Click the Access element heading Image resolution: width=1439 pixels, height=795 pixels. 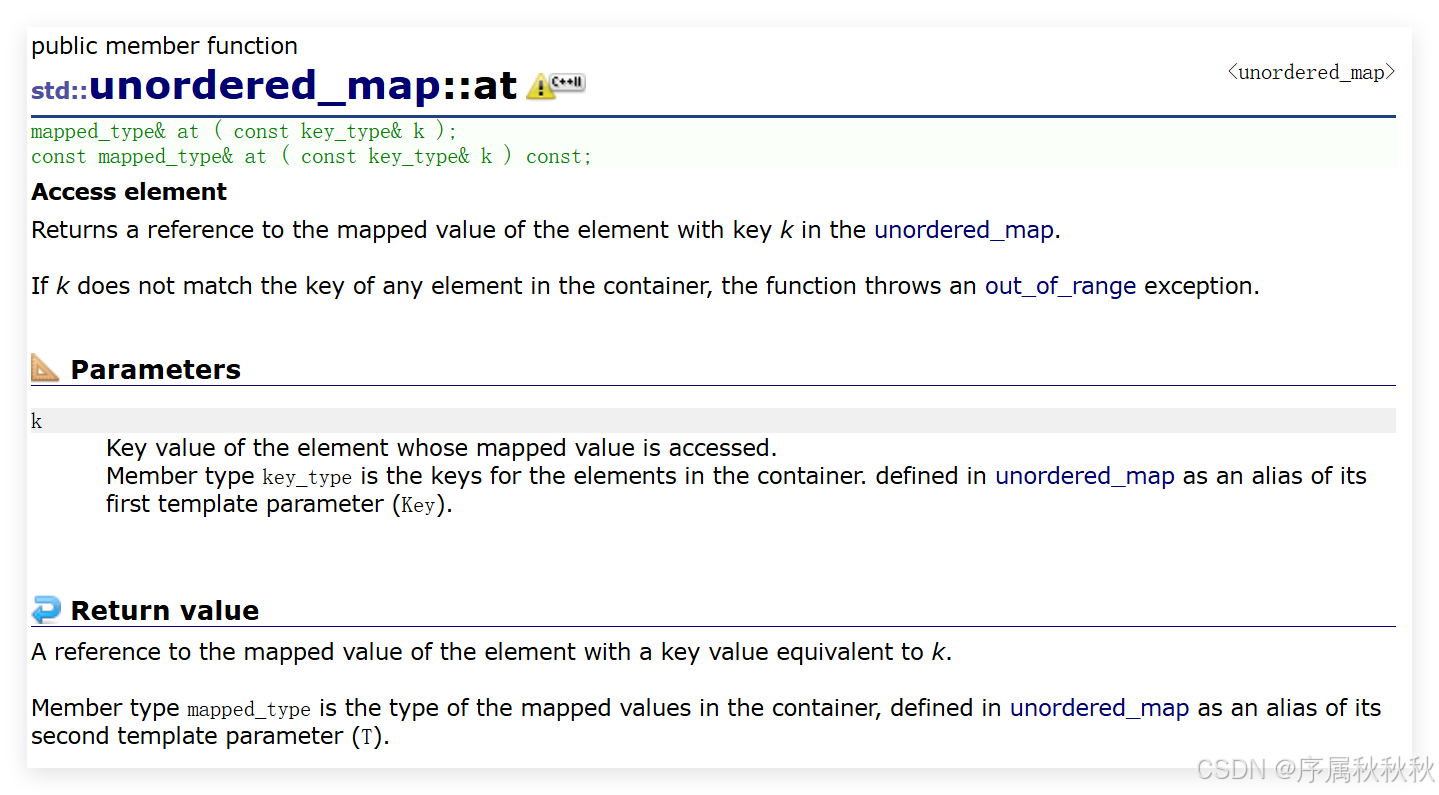[x=129, y=192]
